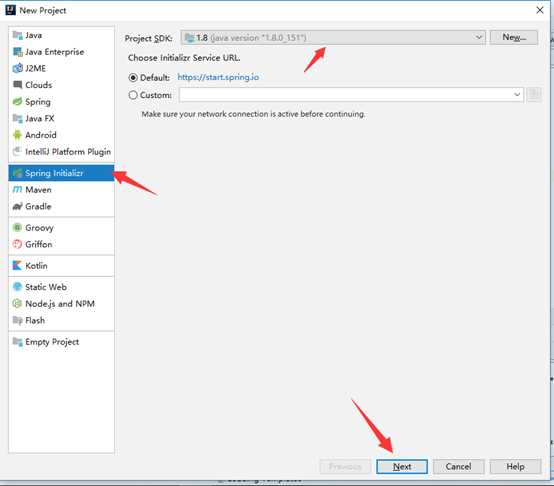Select Spring Initializr in the list

pos(61,173)
